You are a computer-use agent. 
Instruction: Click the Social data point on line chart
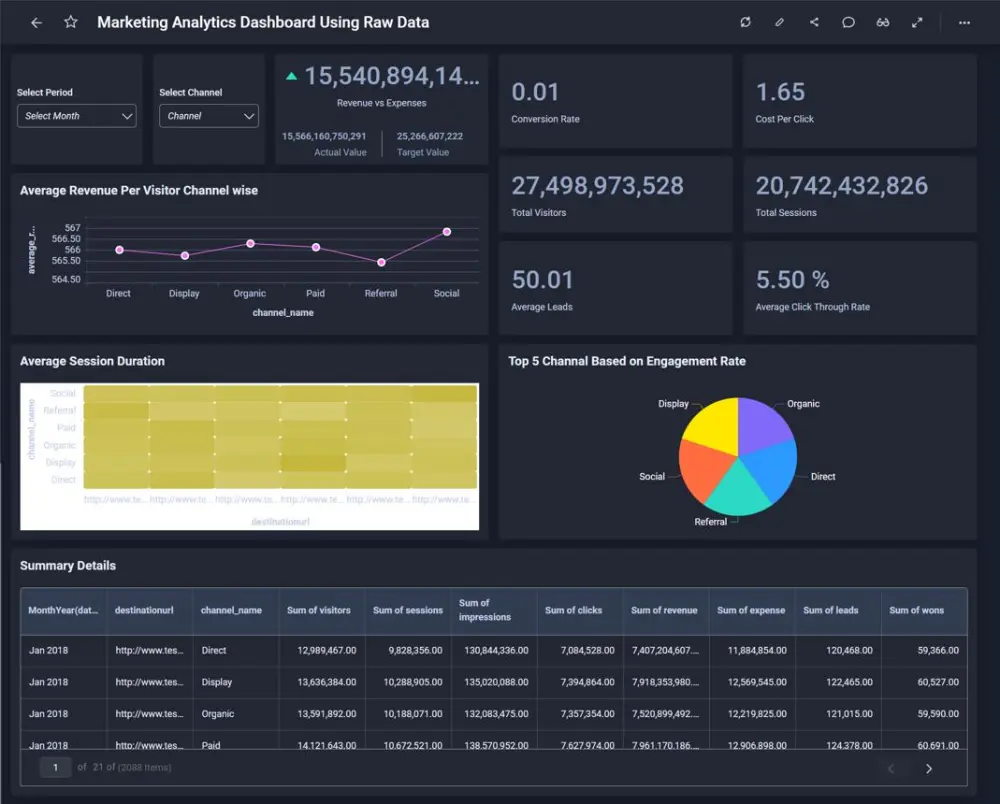click(446, 232)
